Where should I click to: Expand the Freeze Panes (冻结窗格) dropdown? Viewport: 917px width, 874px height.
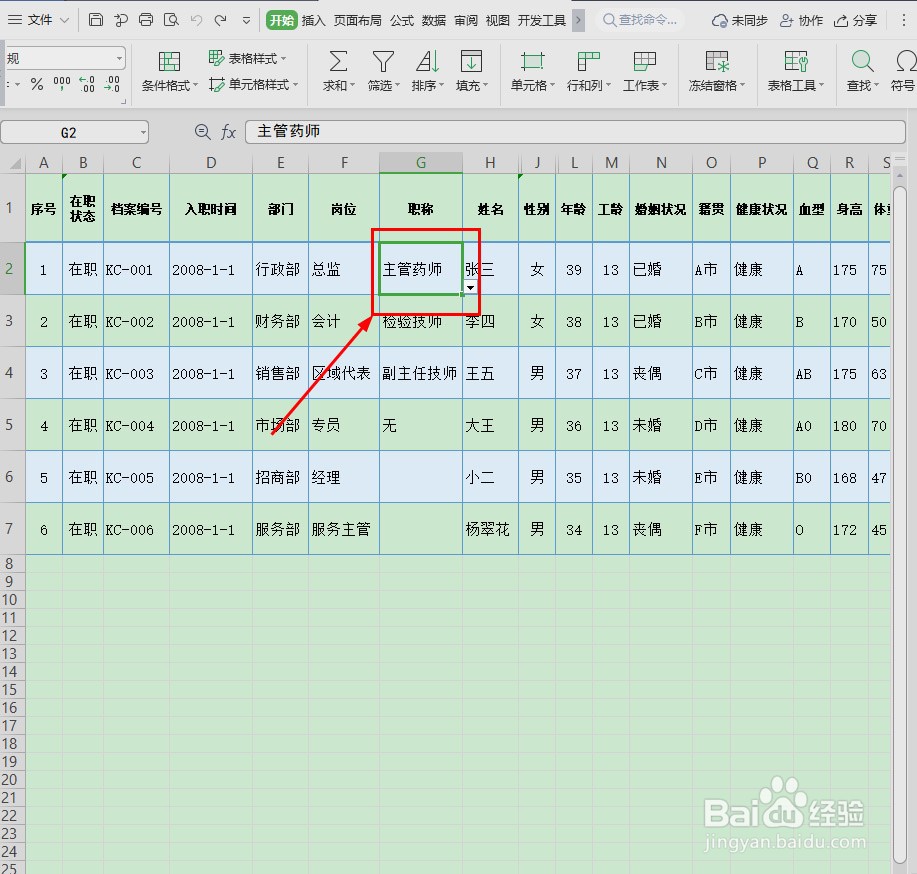click(743, 85)
